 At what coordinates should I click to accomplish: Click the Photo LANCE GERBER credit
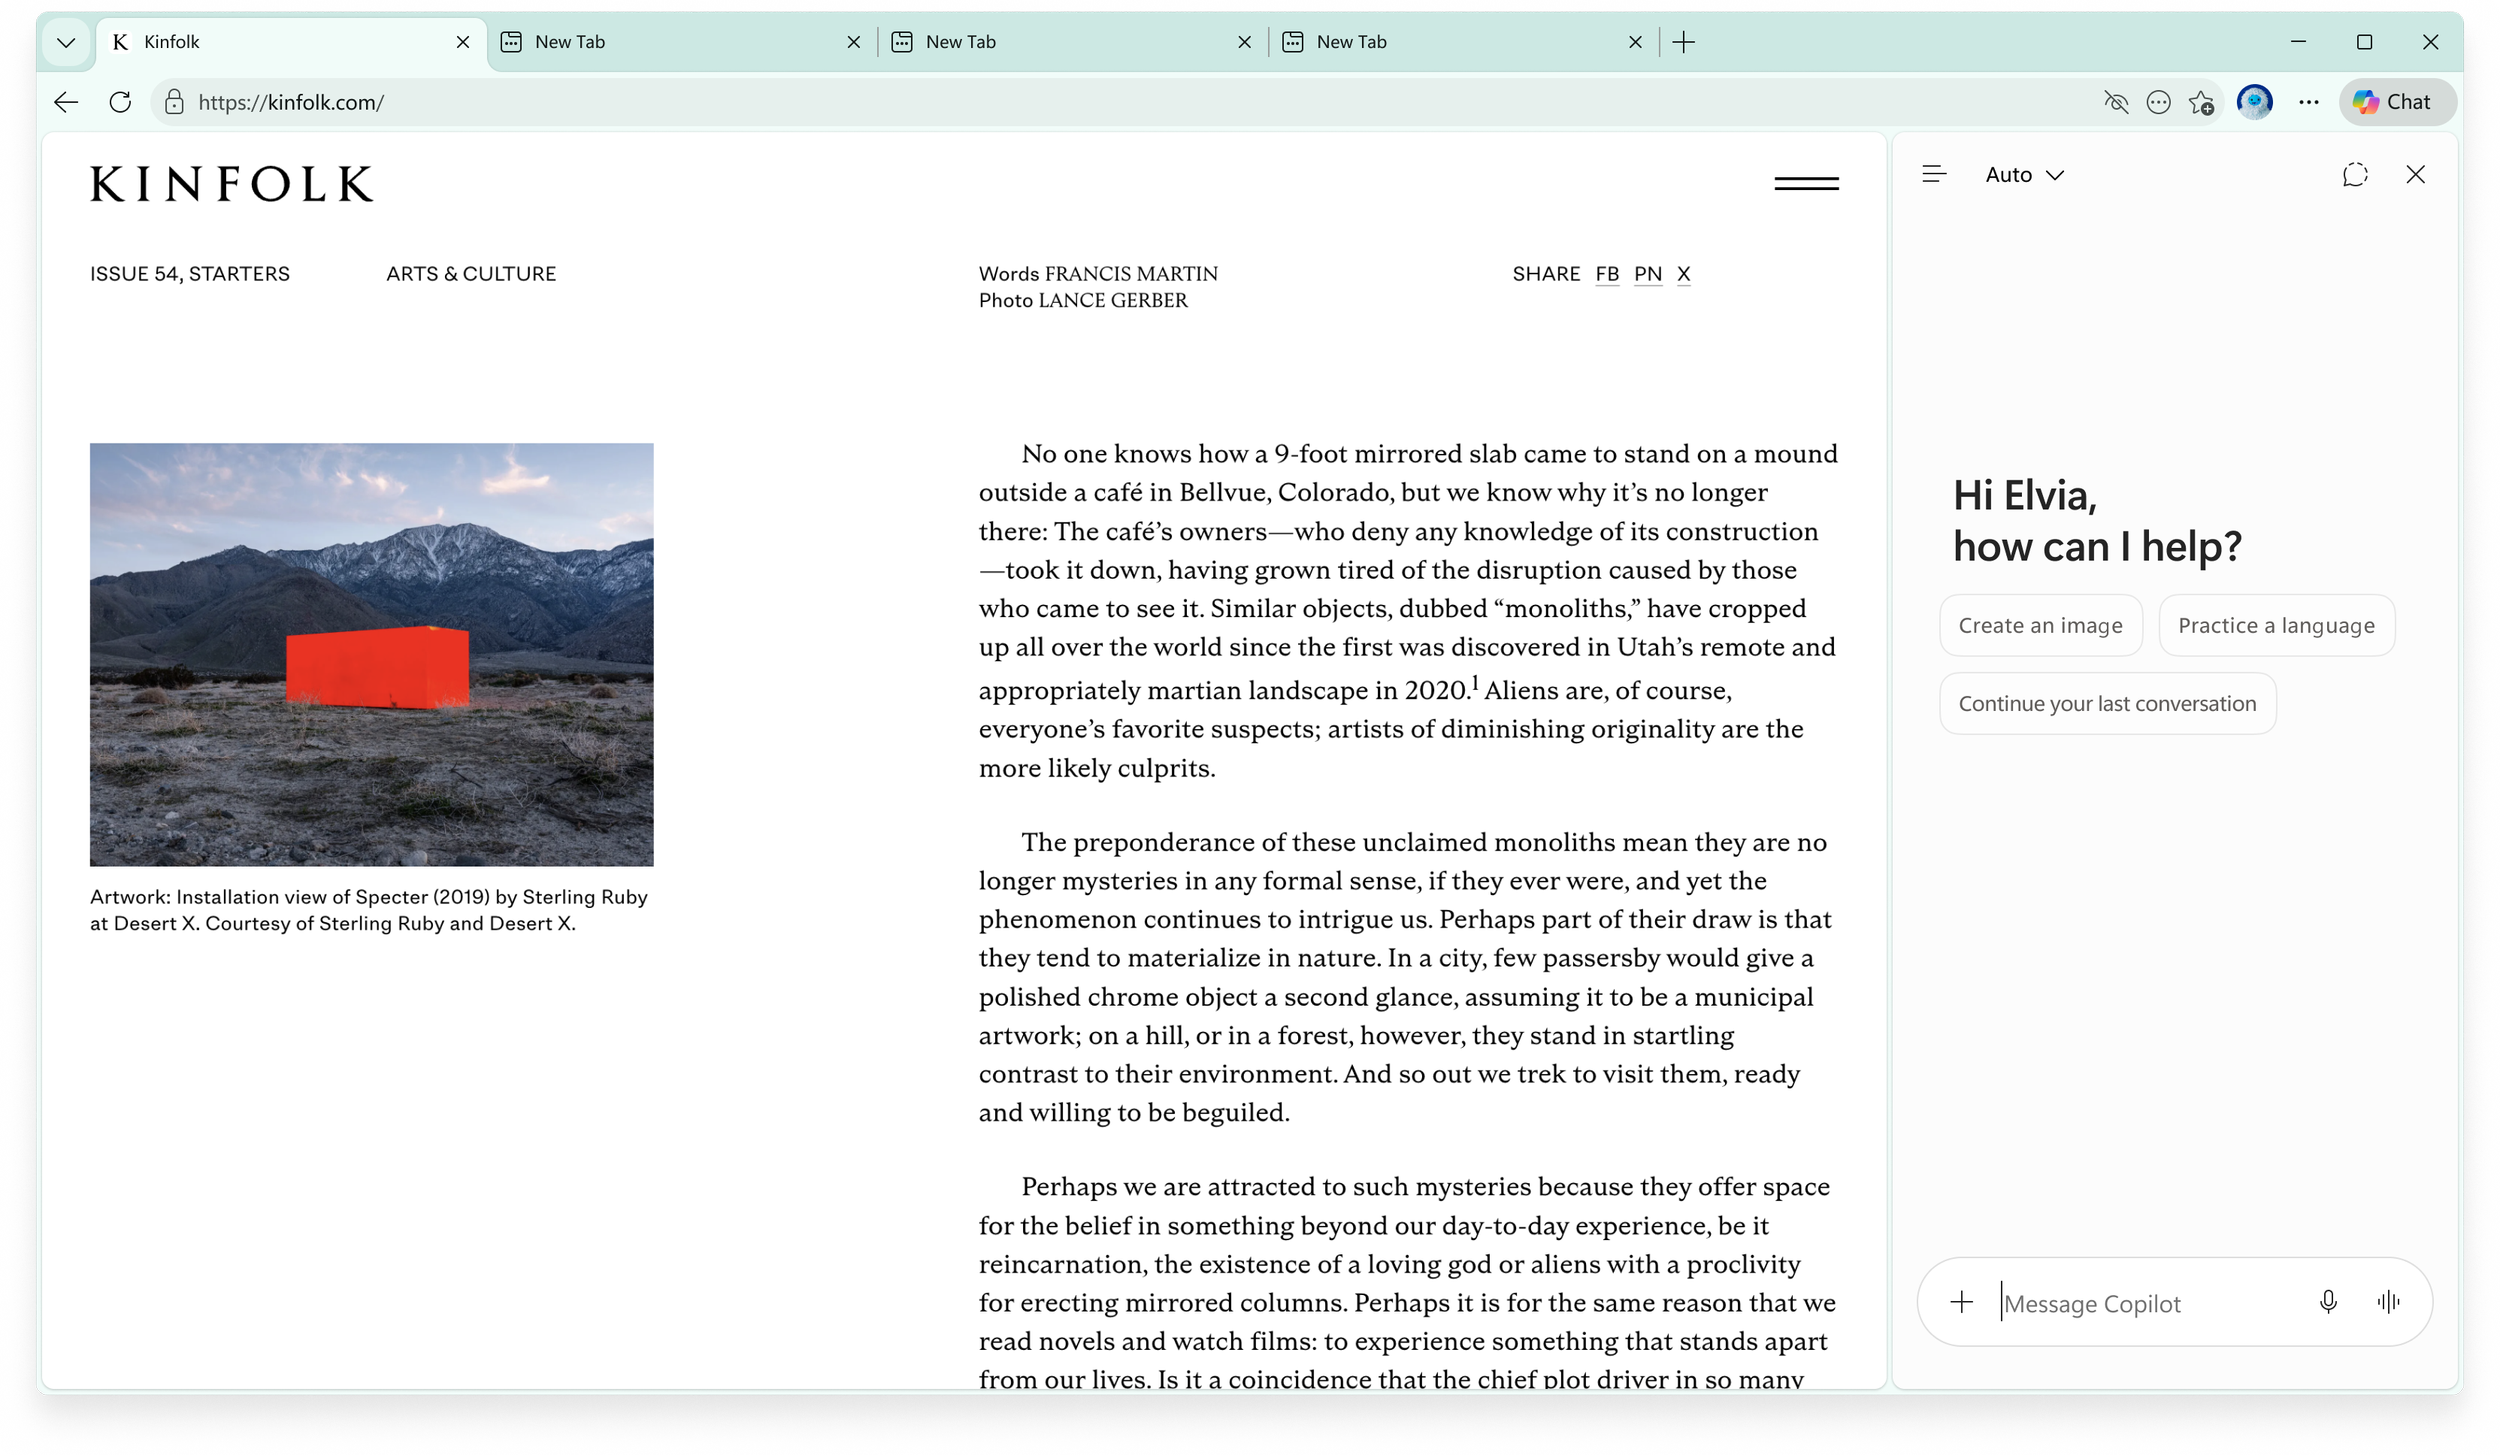[1083, 300]
